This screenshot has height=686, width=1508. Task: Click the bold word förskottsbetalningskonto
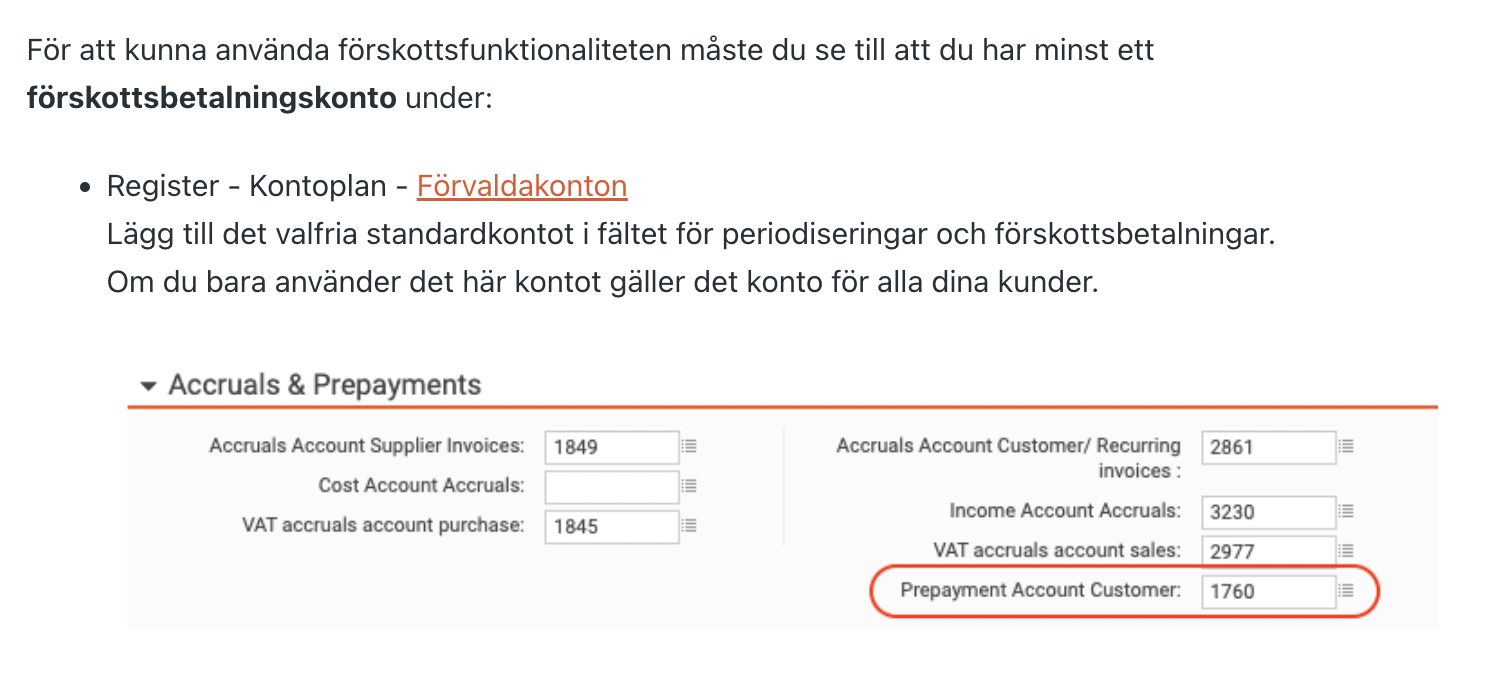[x=211, y=100]
